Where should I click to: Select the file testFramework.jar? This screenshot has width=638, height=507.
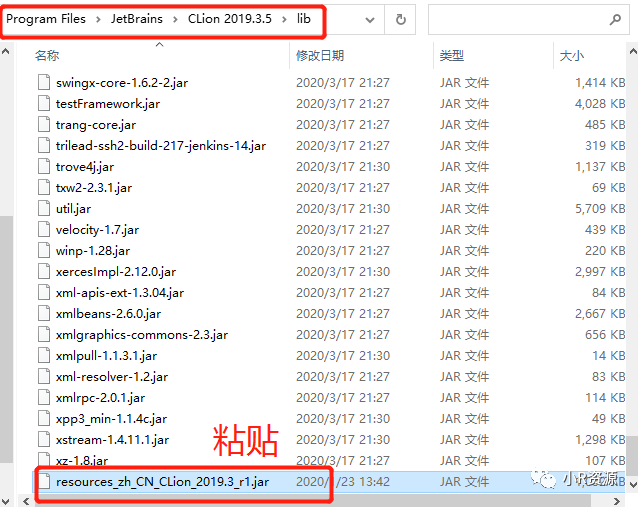108,104
